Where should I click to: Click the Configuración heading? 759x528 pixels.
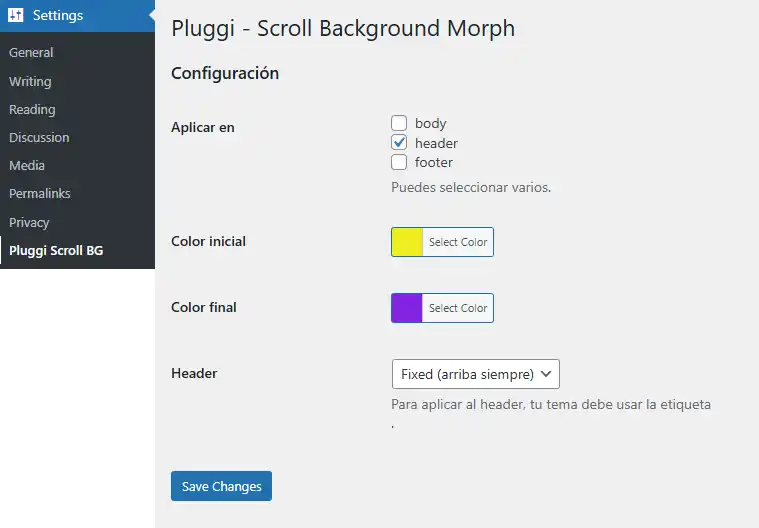225,73
